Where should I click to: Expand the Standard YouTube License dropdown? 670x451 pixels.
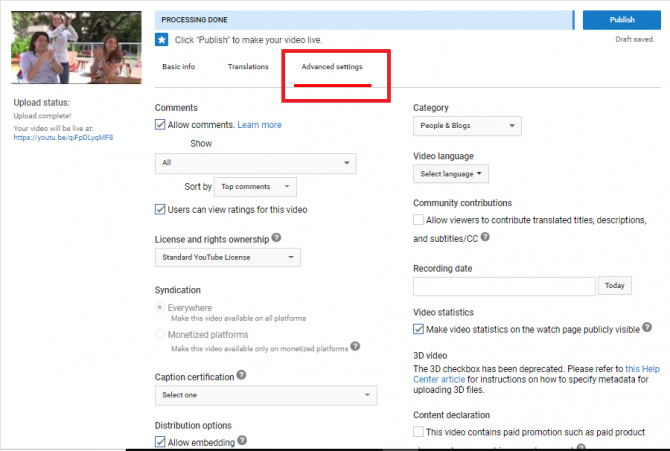[228, 258]
